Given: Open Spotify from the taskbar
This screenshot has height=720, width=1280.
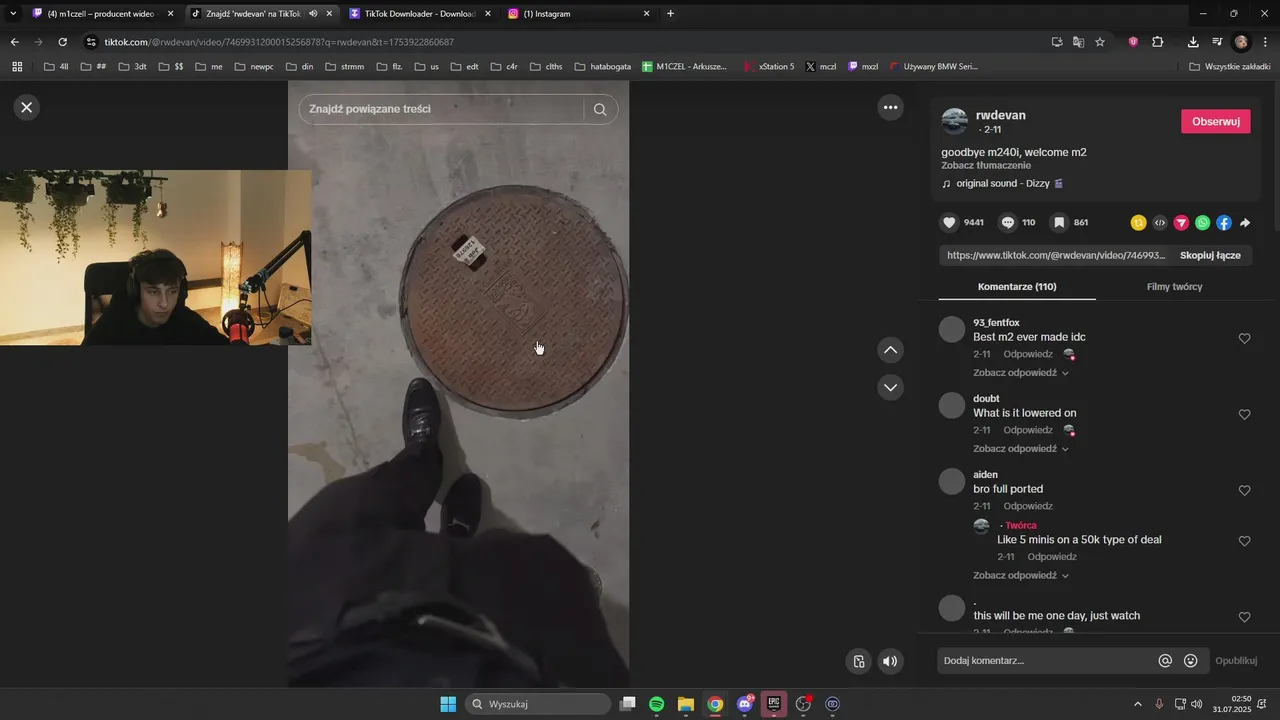Looking at the screenshot, I should tap(656, 704).
